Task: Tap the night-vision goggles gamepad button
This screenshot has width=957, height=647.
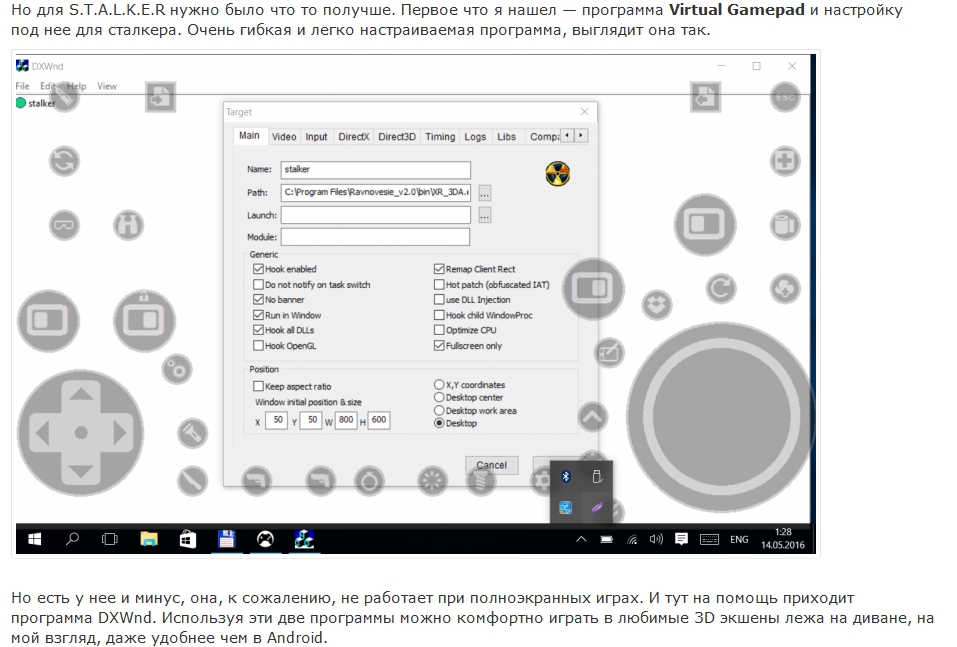Action: coord(64,225)
